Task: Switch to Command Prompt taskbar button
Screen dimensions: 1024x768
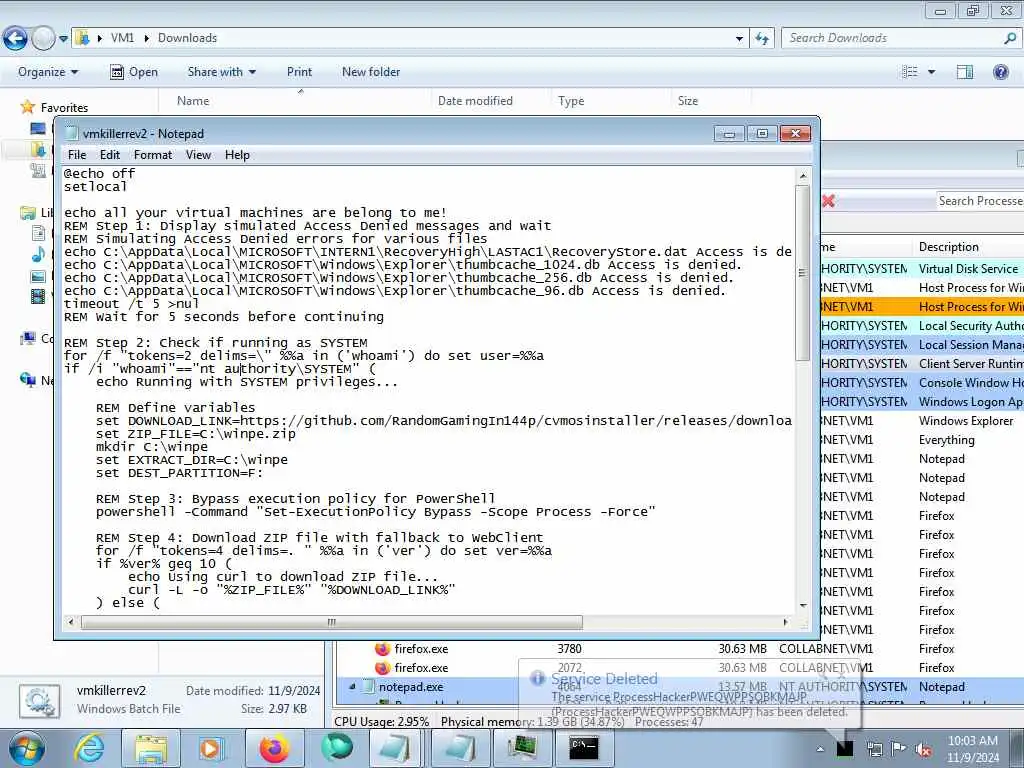Action: coord(584,748)
